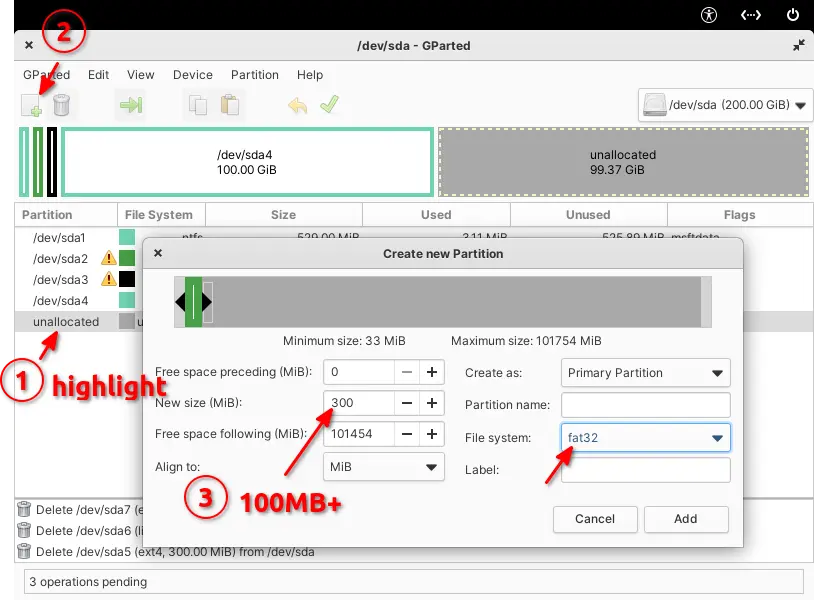Click the copy partition toolbar icon

(x=196, y=105)
